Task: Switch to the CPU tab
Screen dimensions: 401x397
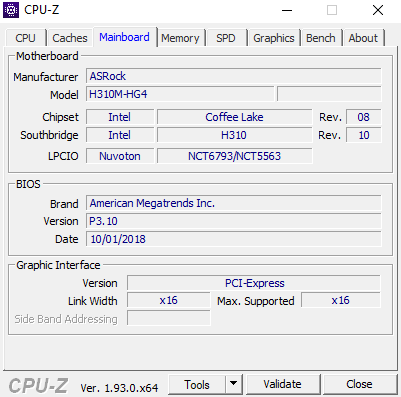Action: coord(25,38)
